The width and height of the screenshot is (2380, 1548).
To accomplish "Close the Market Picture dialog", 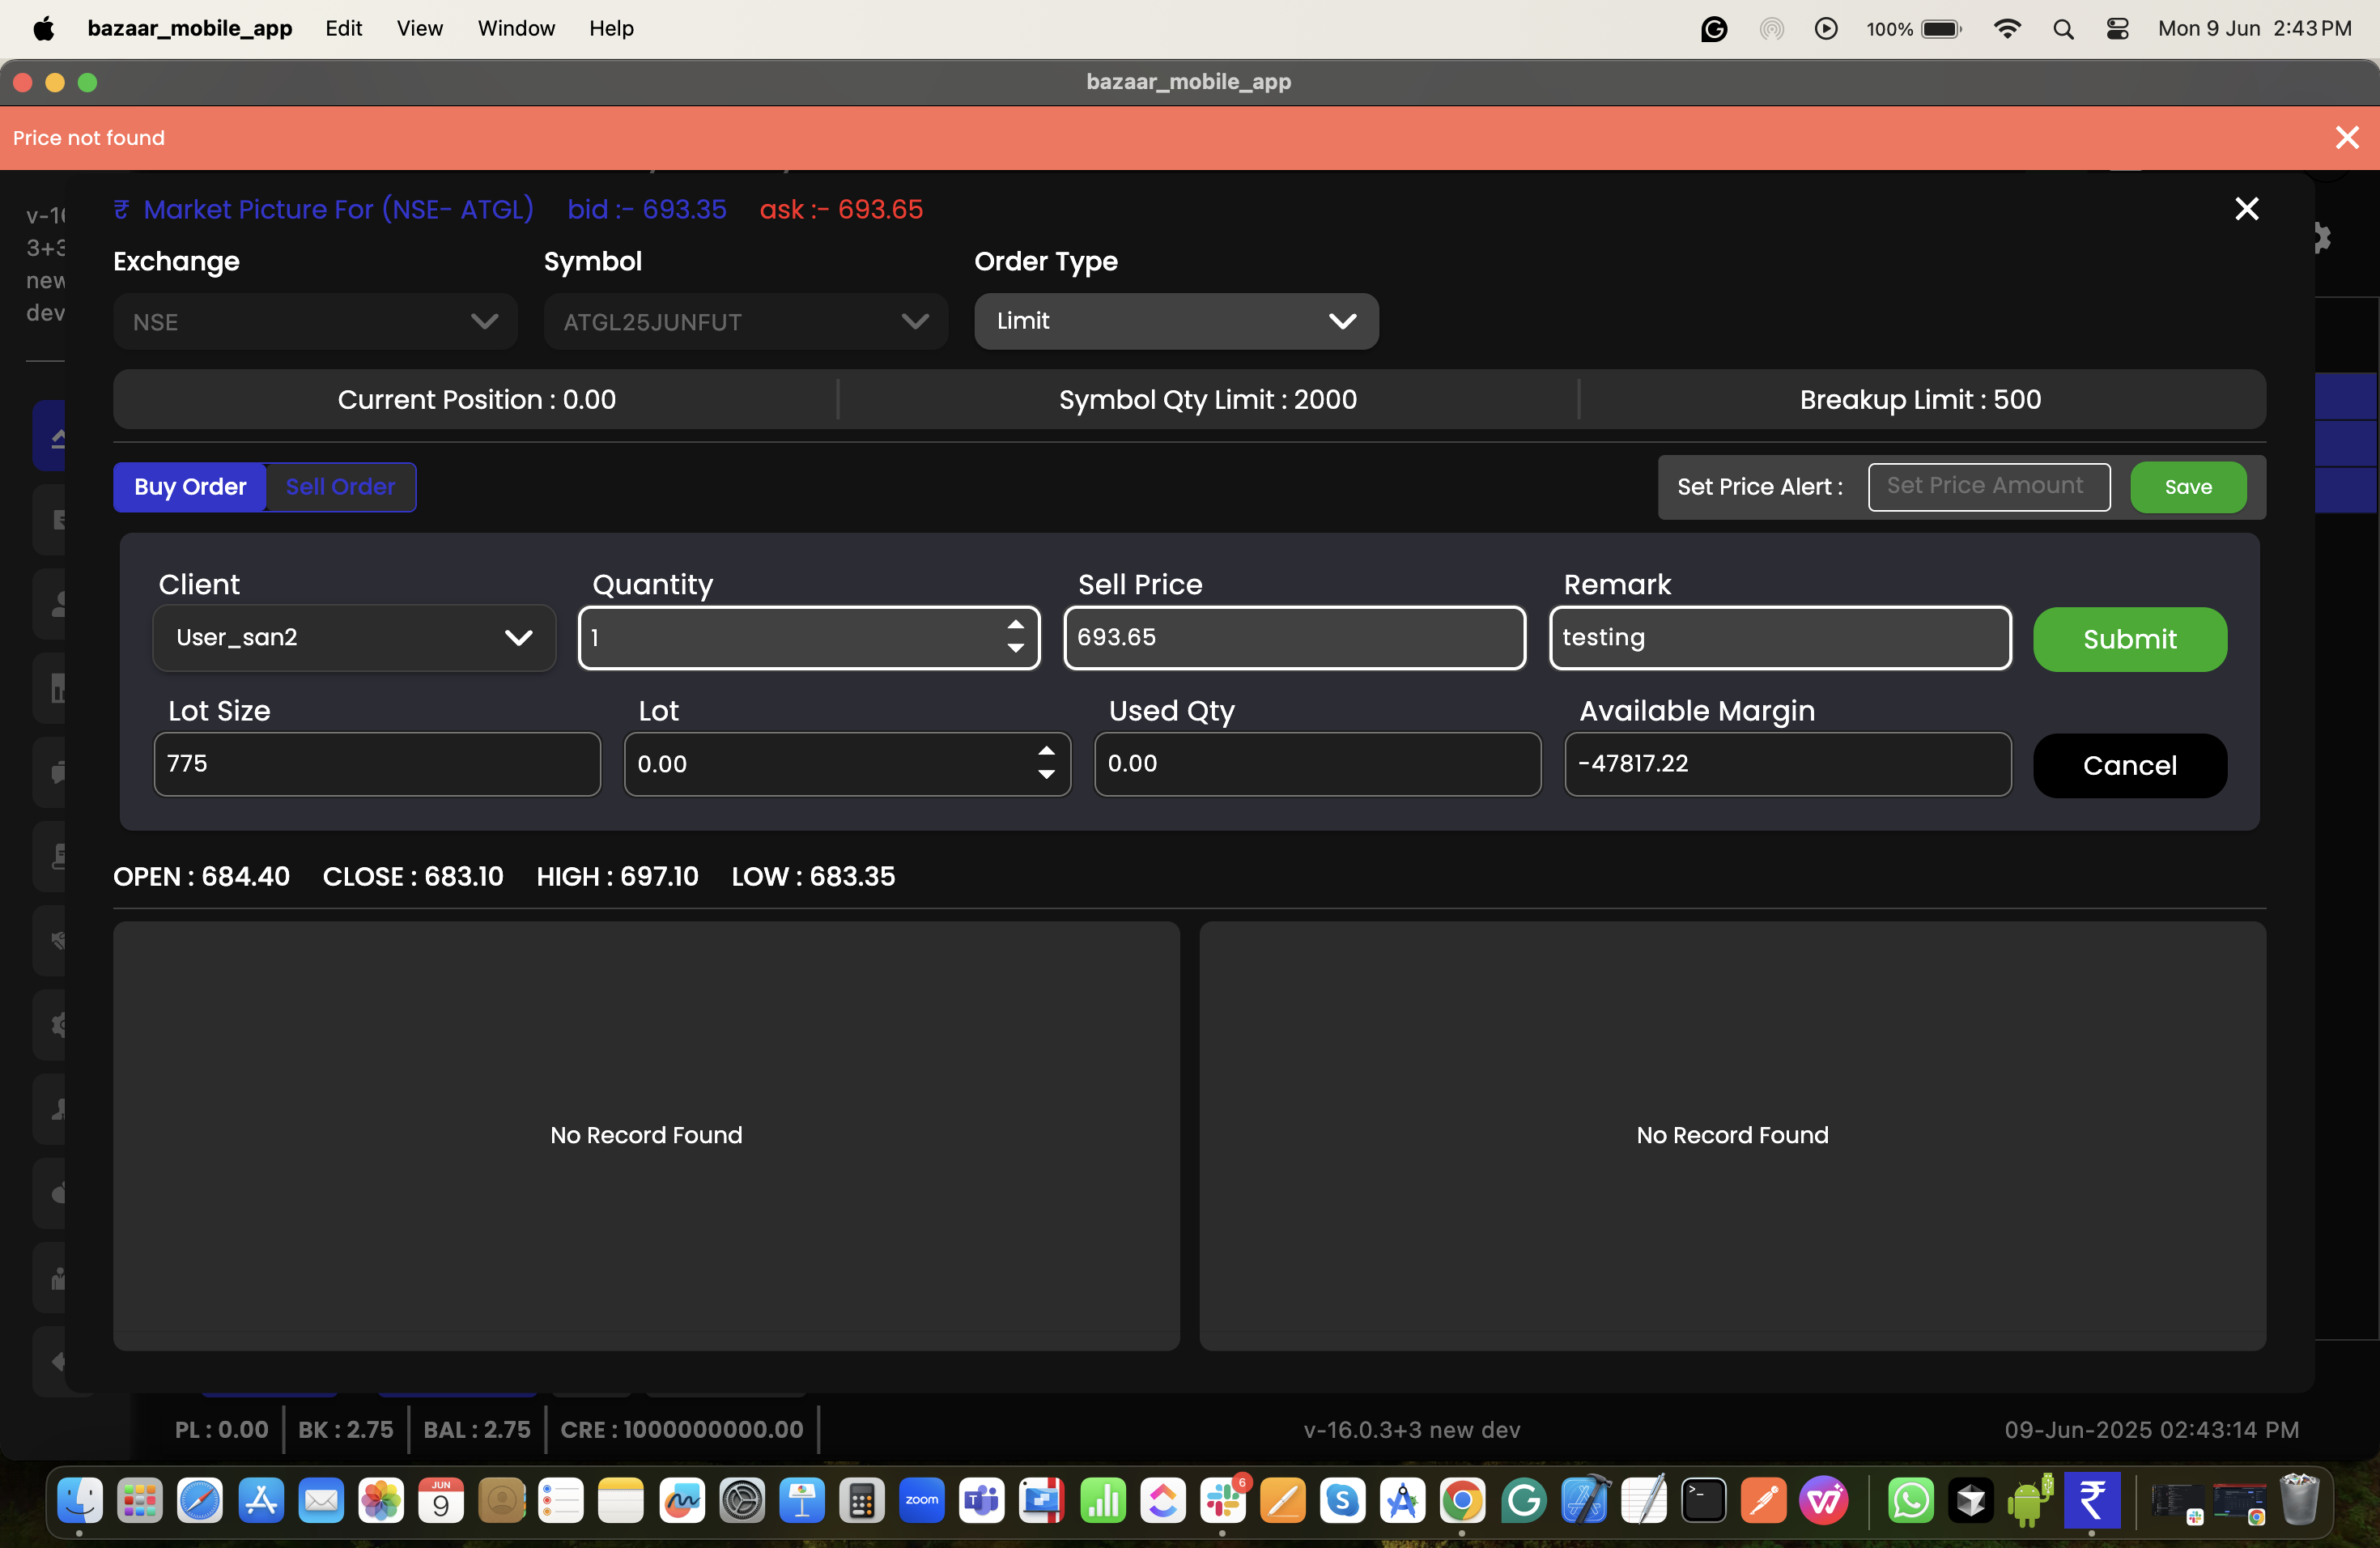I will 2246,209.
